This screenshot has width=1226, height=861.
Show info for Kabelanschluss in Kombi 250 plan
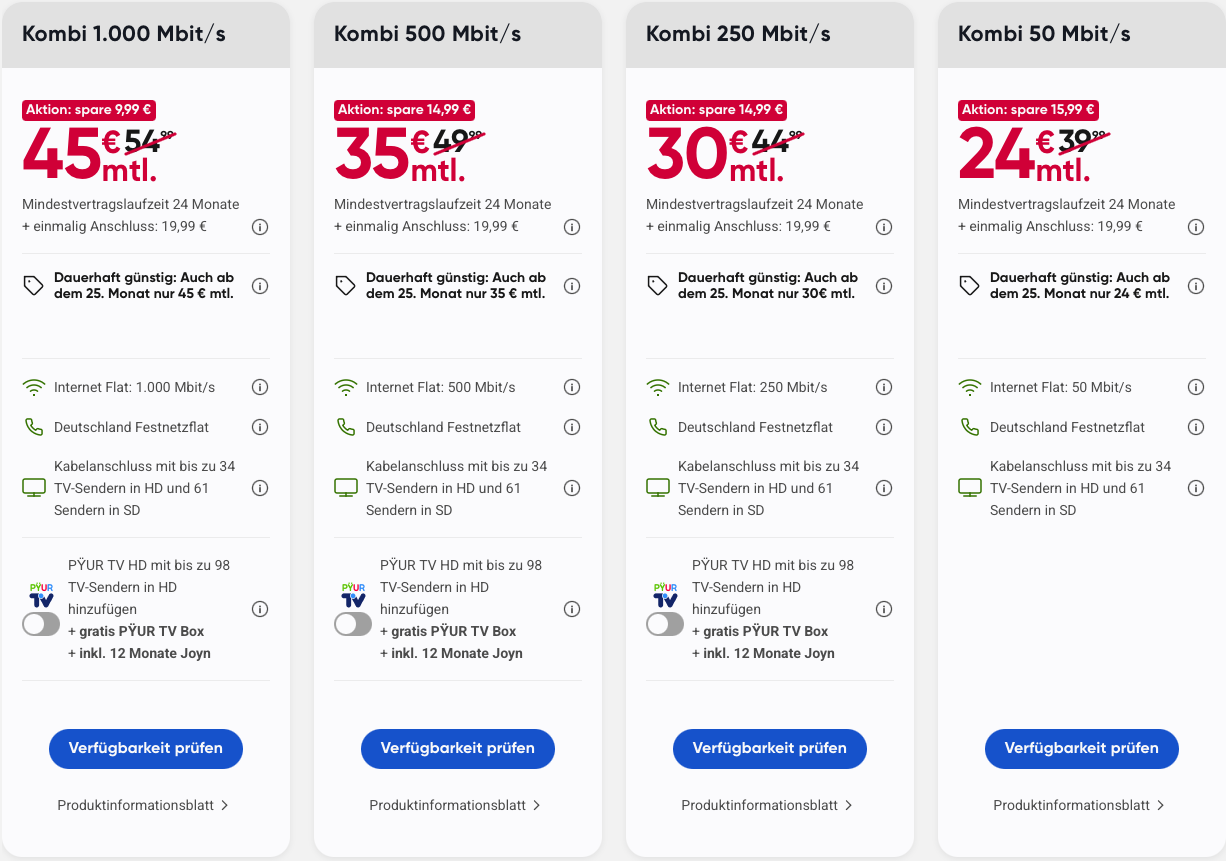click(x=884, y=488)
